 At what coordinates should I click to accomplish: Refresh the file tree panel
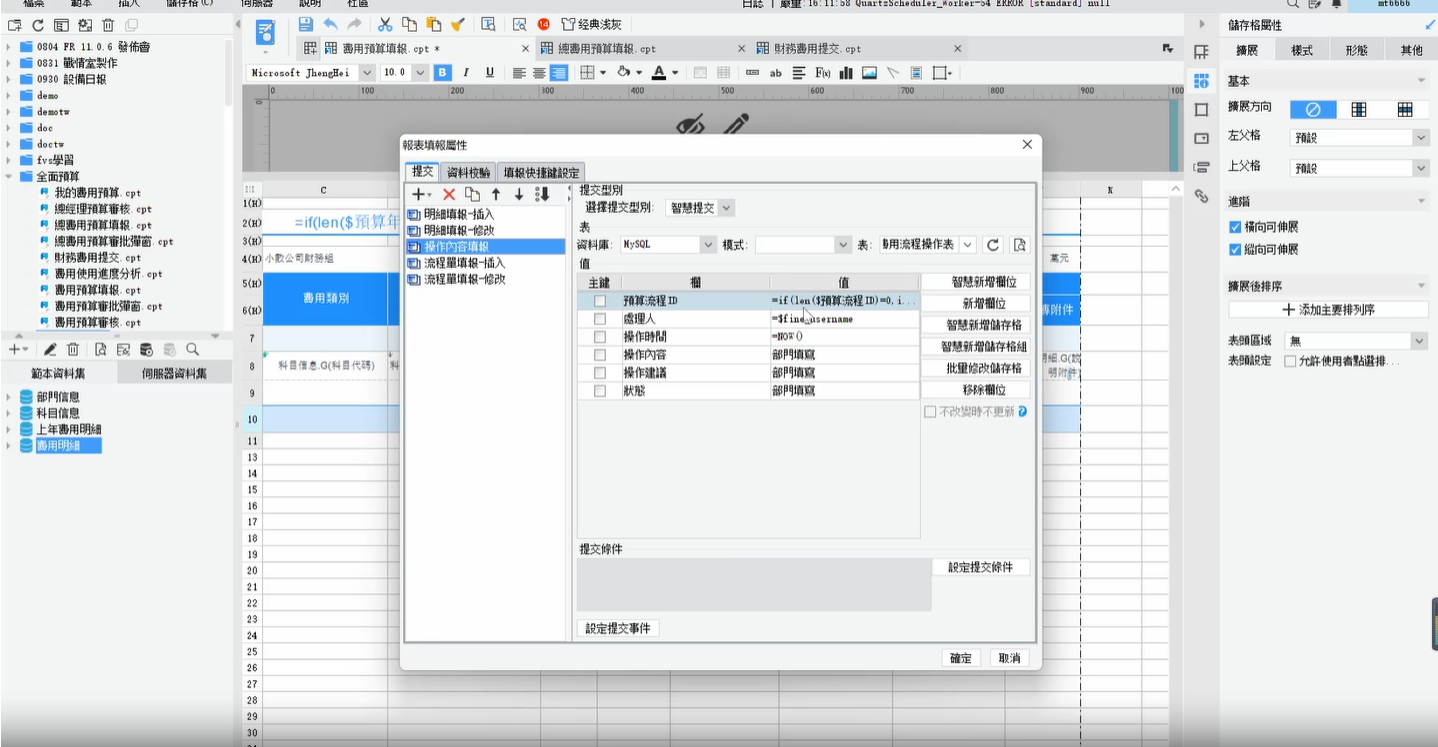[x=38, y=25]
